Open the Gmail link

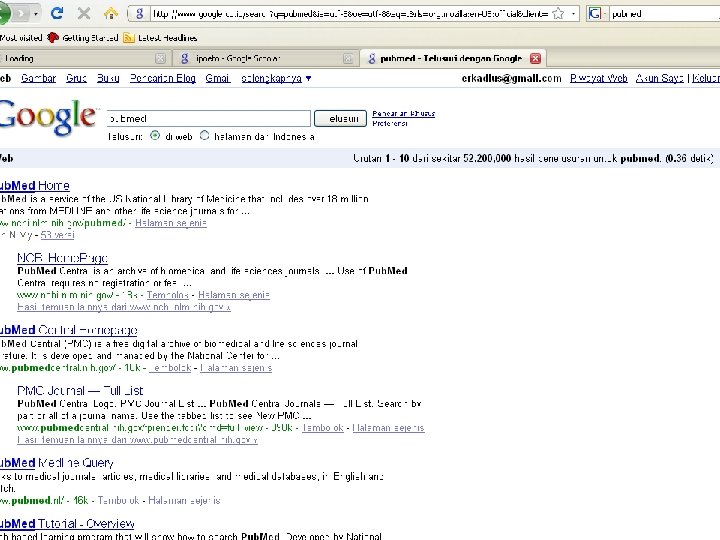218,79
